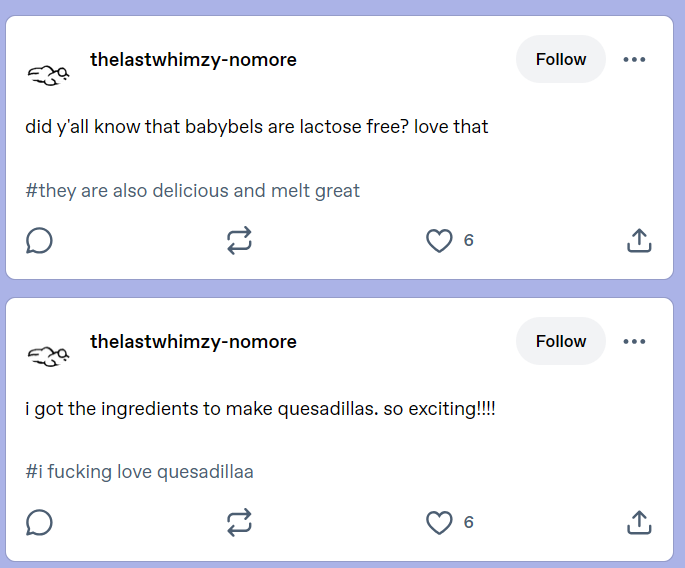Select the '#i fucking love quesadillaa' tag
This screenshot has width=685, height=568.
(139, 472)
